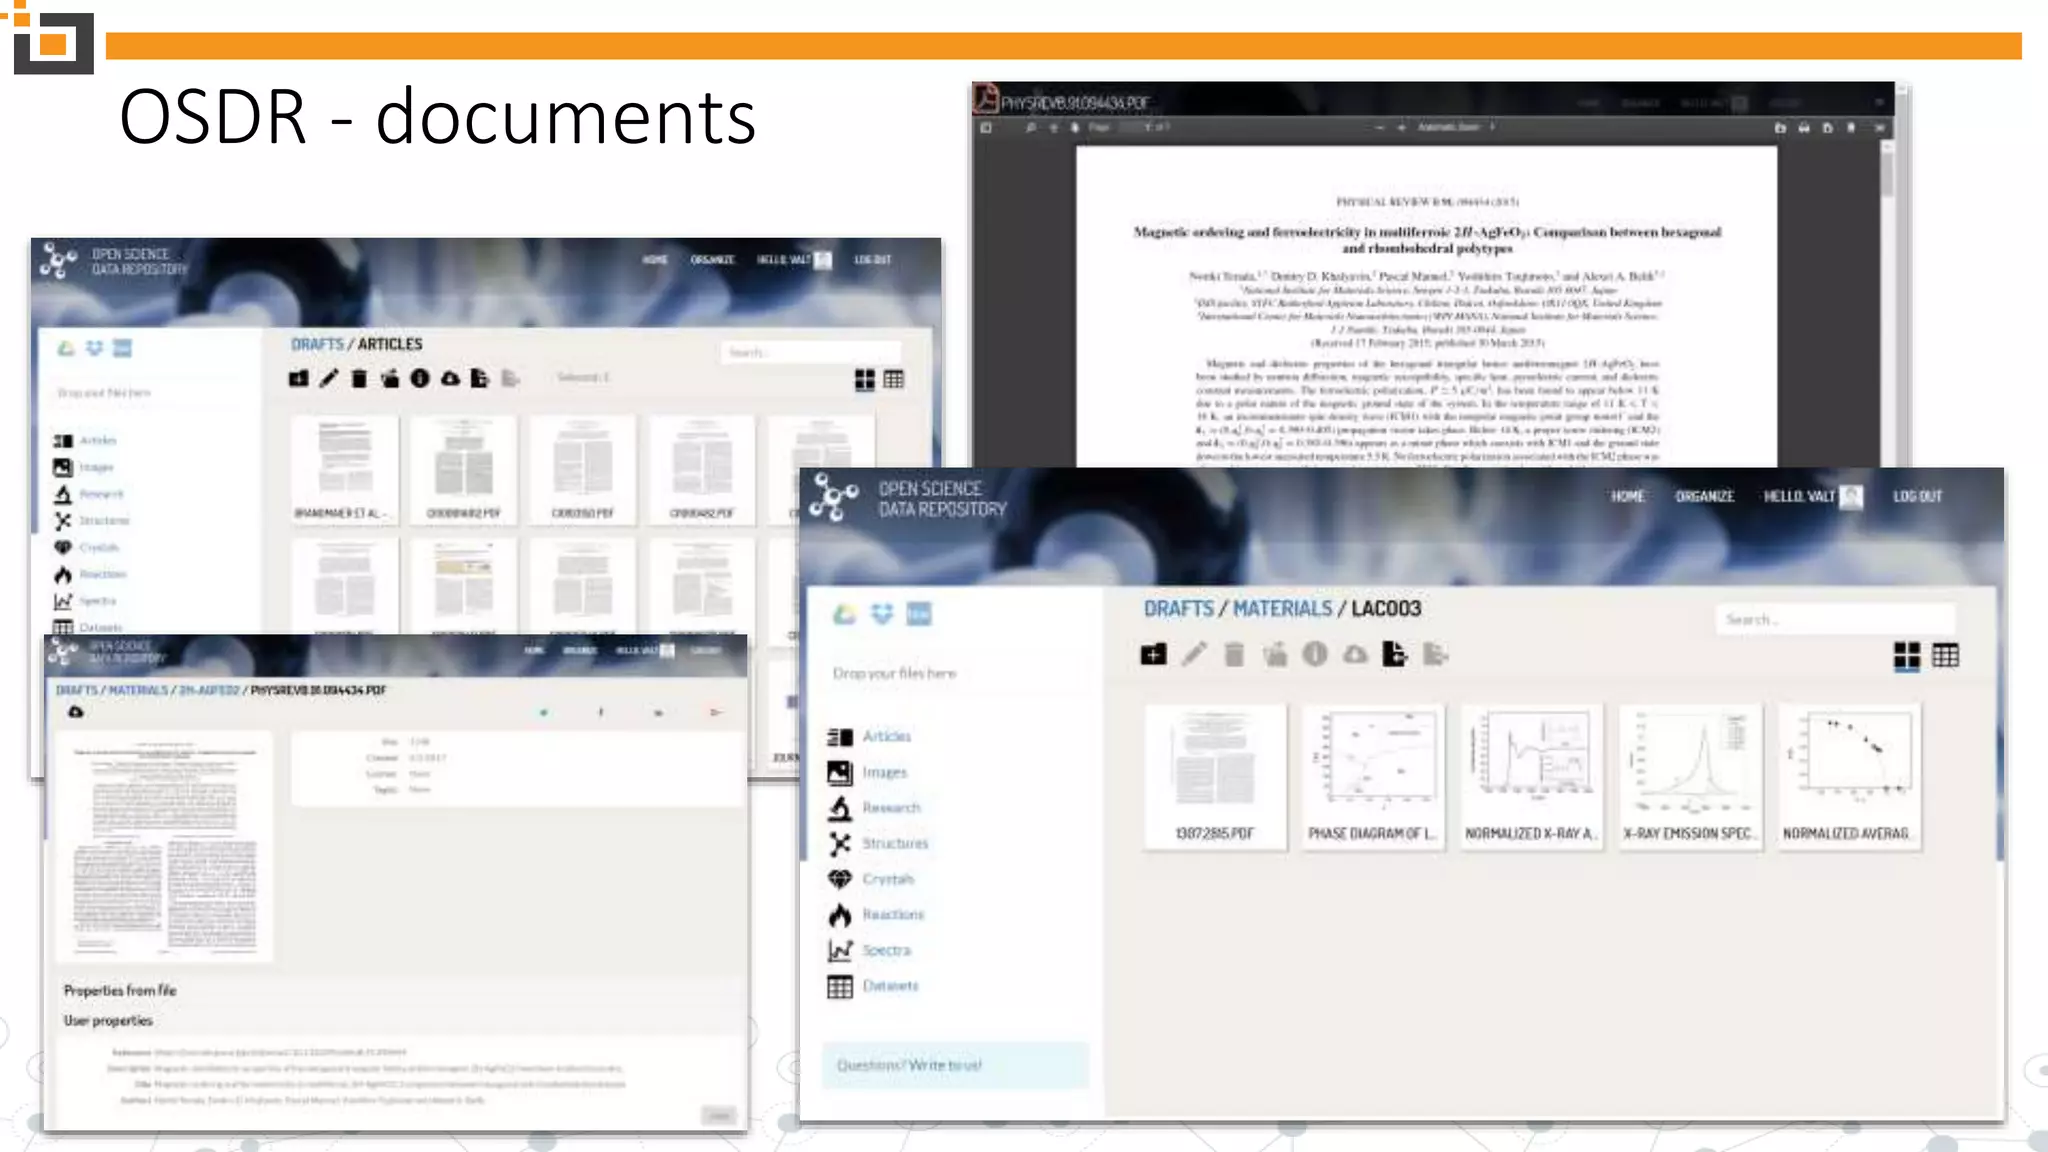Open the Crystals category in LACO03 sidebar

click(887, 880)
